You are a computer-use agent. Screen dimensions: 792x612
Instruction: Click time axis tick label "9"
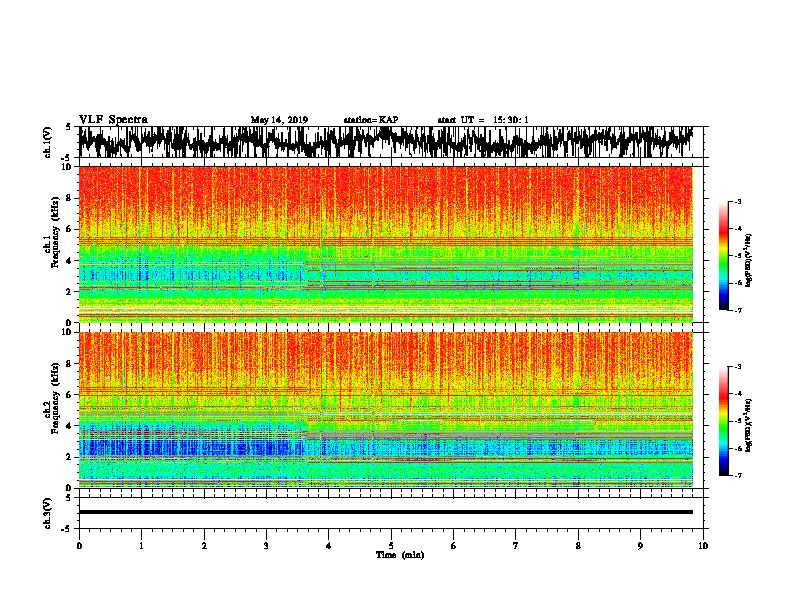640,546
